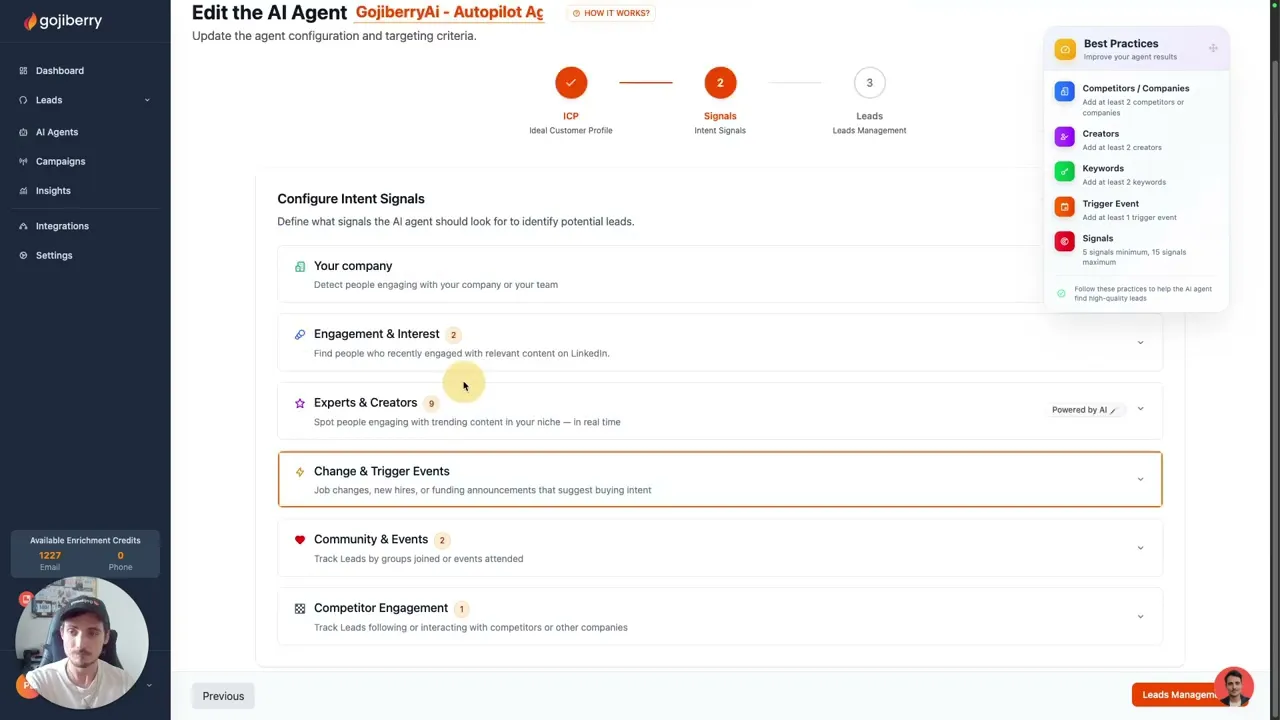1280x720 pixels.
Task: Open the support chat avatar
Action: click(1233, 687)
